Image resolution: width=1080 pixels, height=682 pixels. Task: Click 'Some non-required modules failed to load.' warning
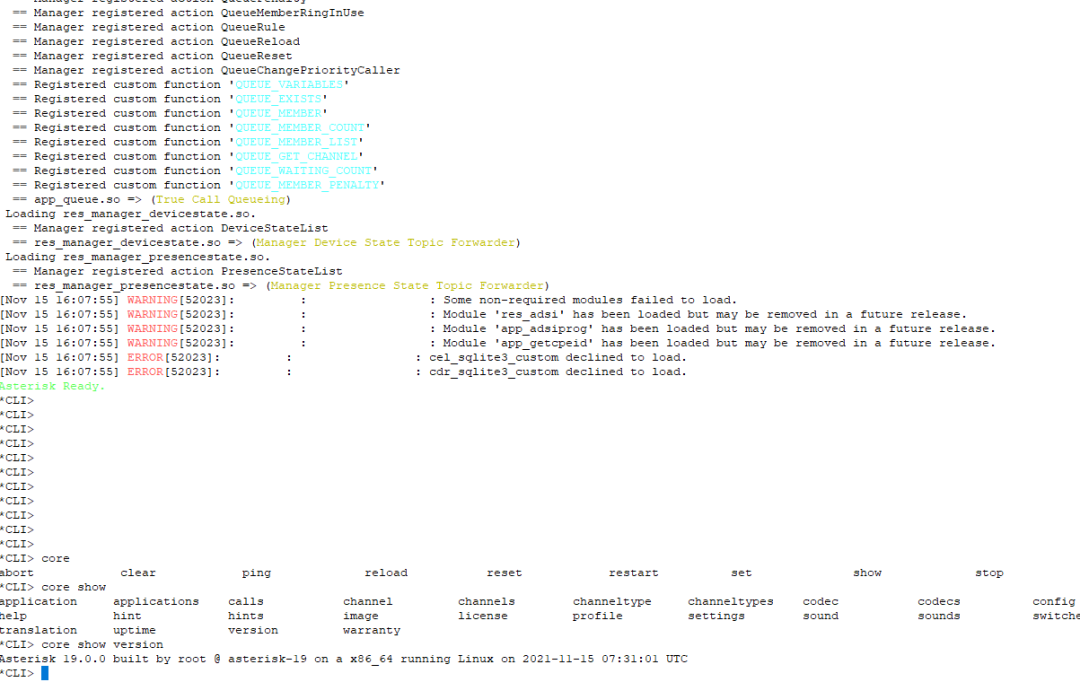coord(590,300)
